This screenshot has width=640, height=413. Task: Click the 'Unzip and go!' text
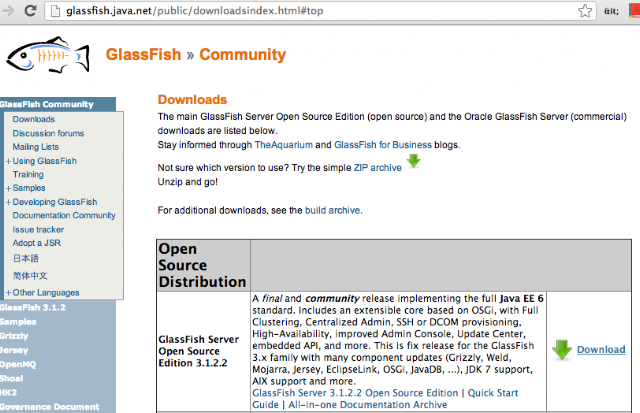tap(188, 182)
